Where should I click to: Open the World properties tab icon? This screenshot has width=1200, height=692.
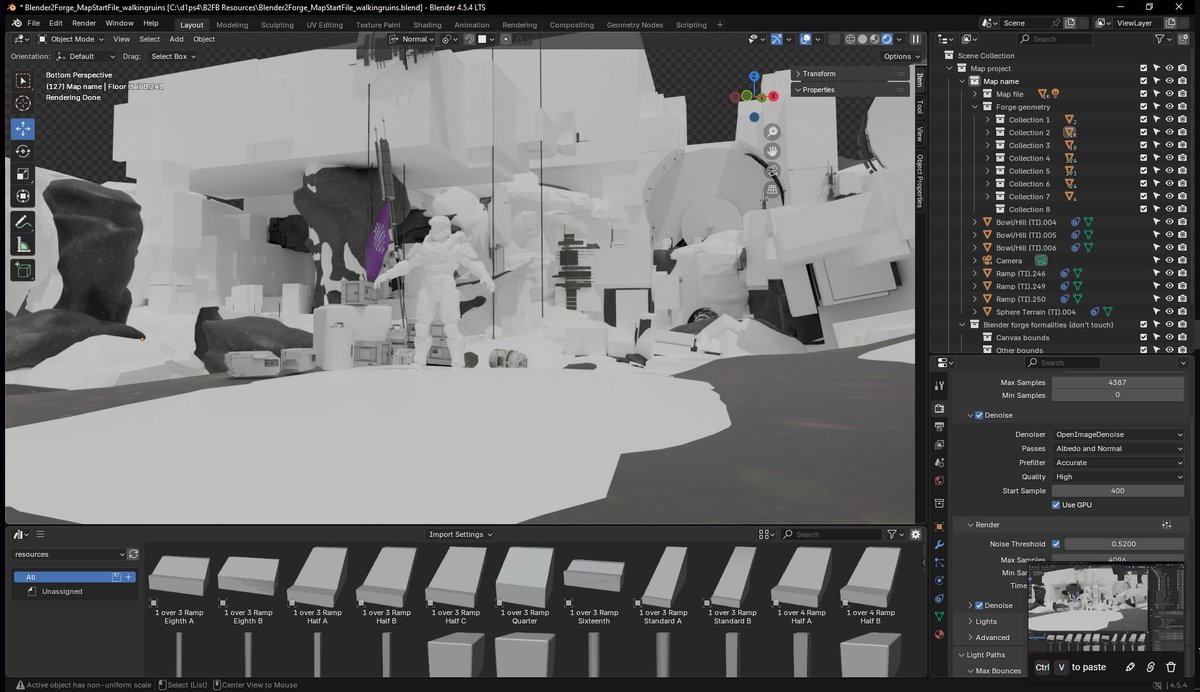[939, 481]
